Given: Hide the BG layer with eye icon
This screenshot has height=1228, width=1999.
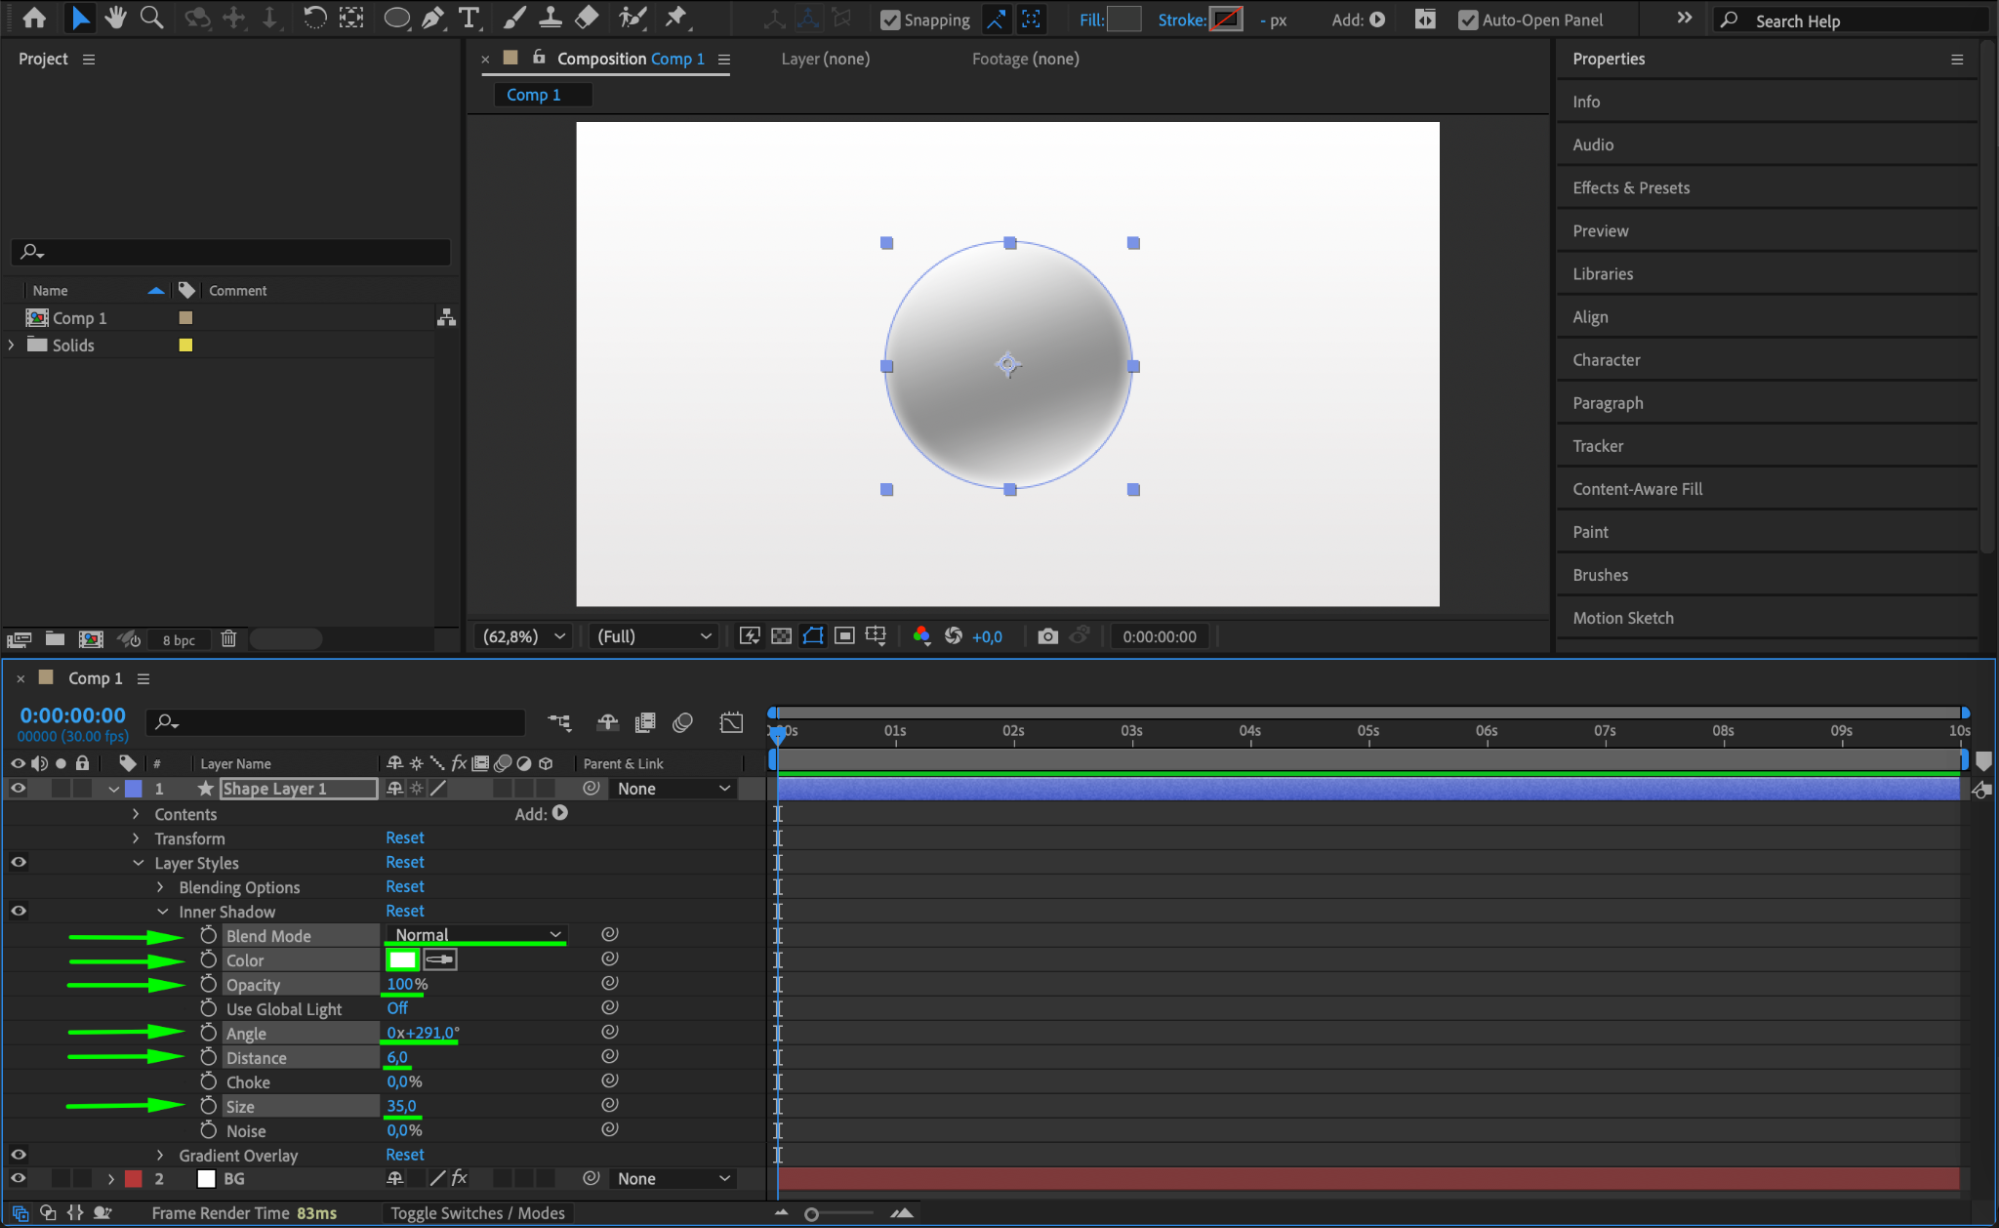Looking at the screenshot, I should 18,1178.
